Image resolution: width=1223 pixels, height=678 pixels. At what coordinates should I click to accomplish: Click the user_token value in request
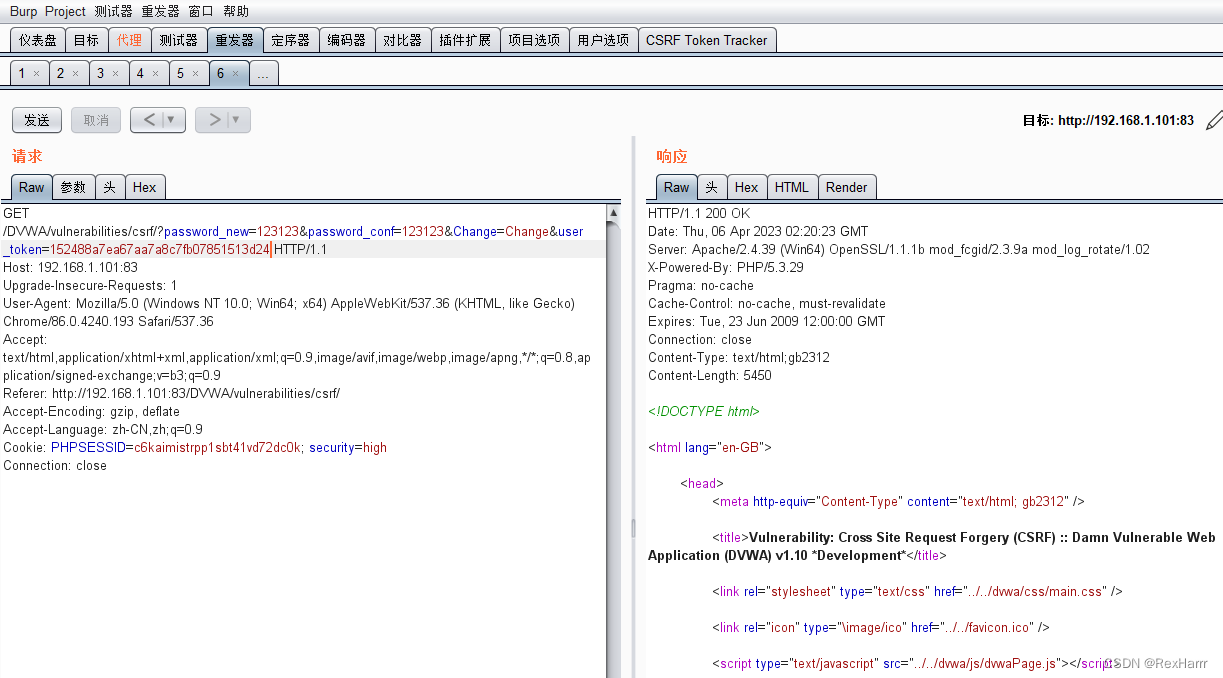coord(160,249)
